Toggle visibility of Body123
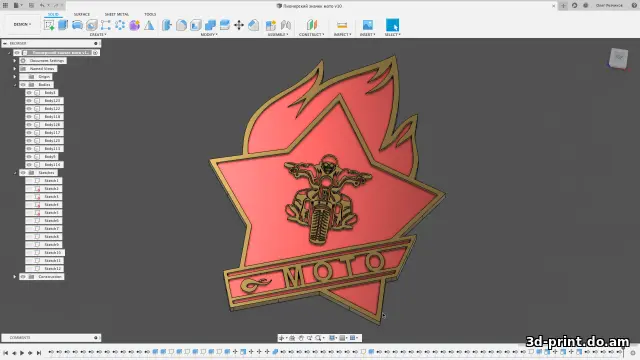 [x=29, y=100]
